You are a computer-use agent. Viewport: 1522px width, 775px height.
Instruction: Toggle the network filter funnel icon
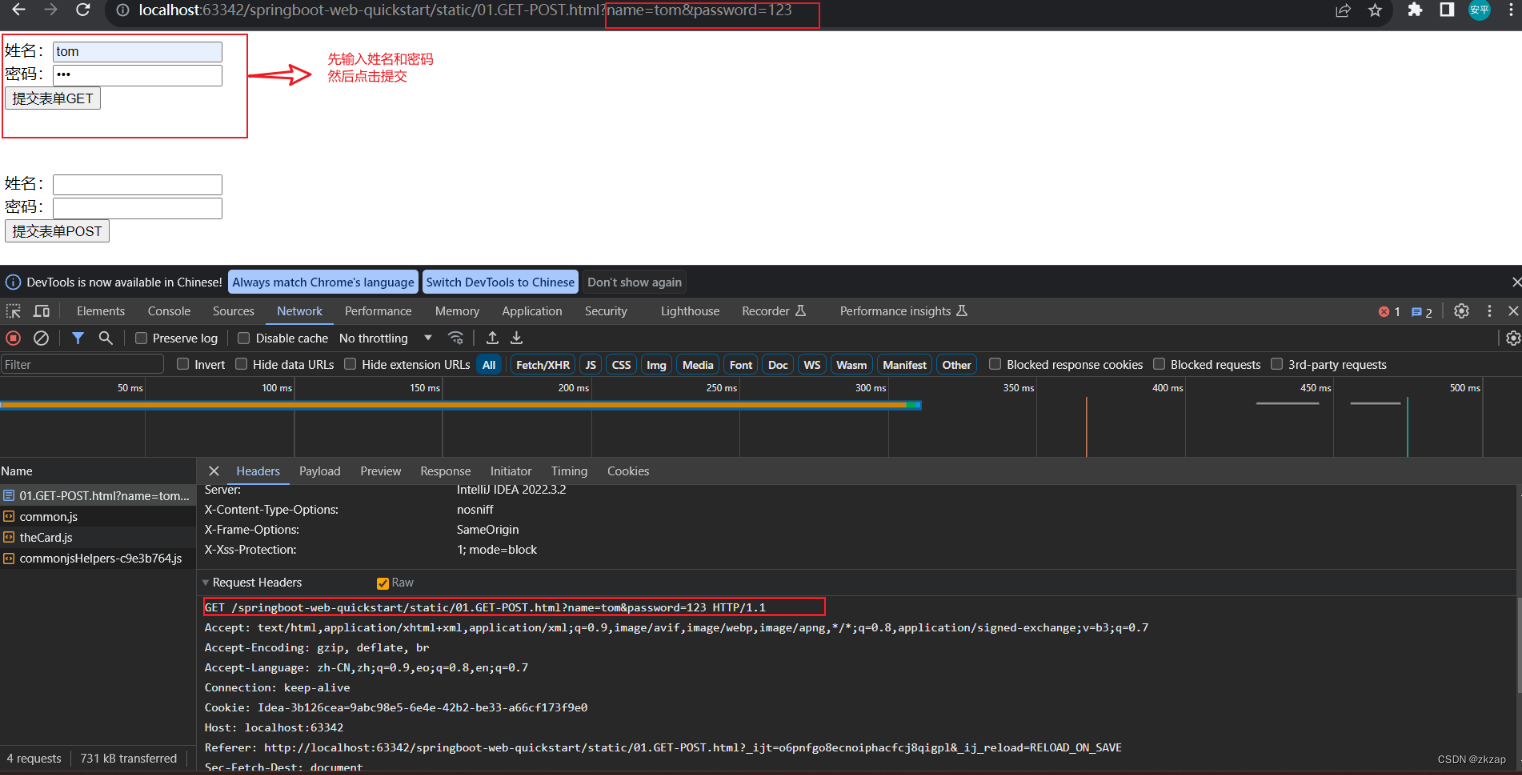point(78,338)
